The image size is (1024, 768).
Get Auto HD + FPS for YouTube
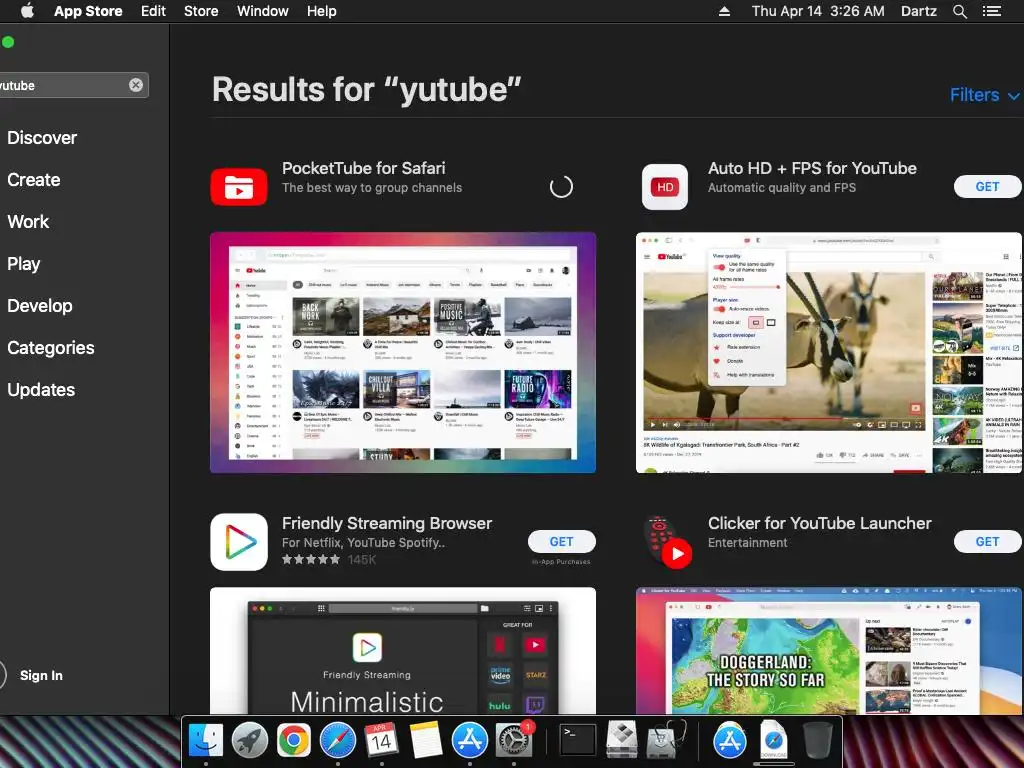pos(987,187)
